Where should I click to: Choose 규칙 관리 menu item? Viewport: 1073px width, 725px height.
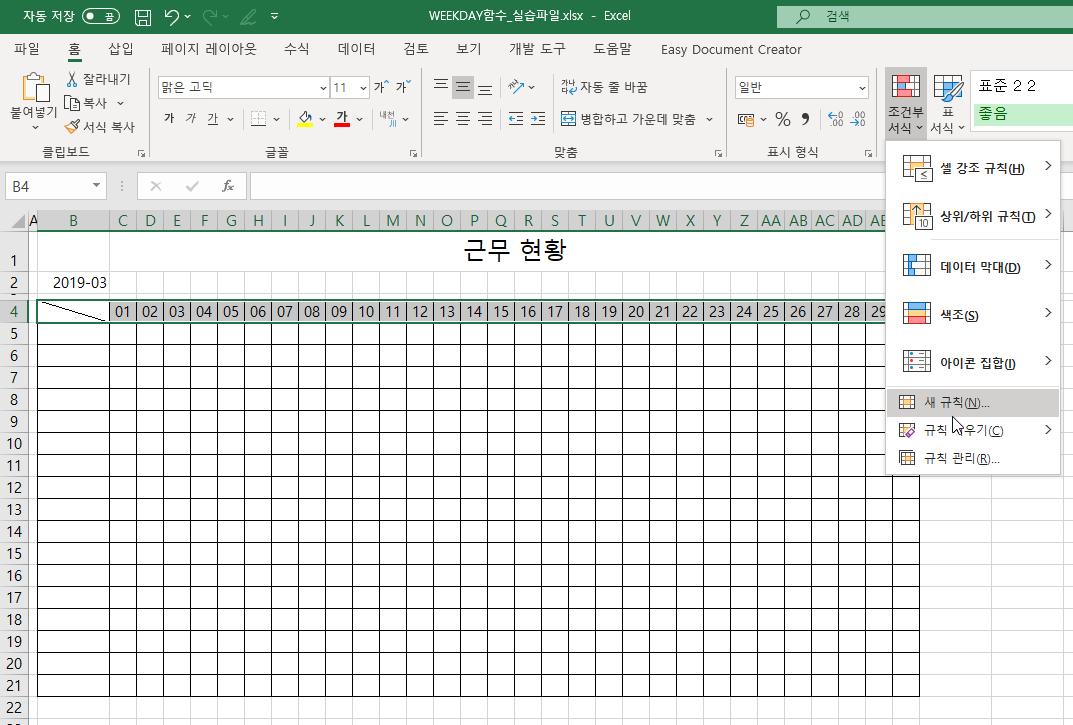(x=973, y=458)
